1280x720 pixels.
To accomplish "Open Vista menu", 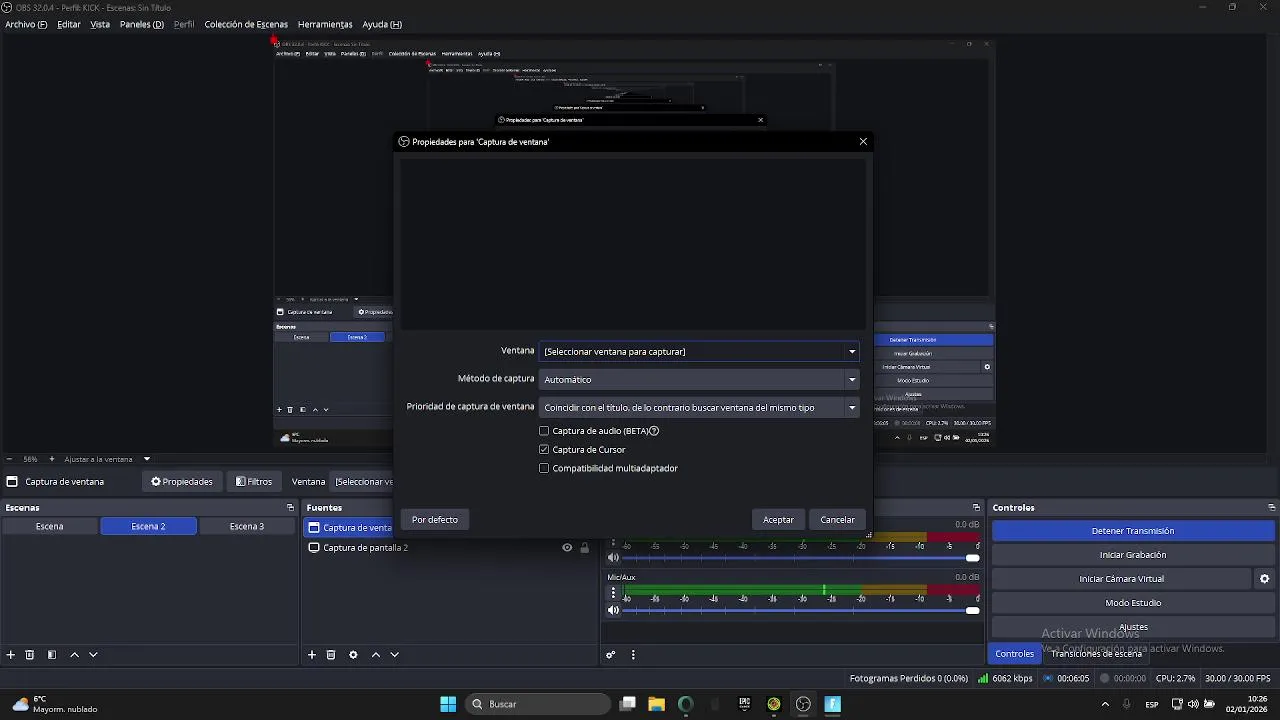I will (x=100, y=24).
